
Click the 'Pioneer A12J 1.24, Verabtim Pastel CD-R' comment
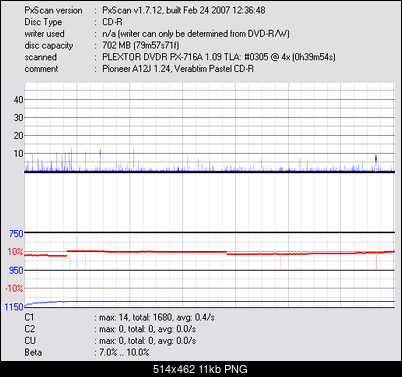(178, 69)
